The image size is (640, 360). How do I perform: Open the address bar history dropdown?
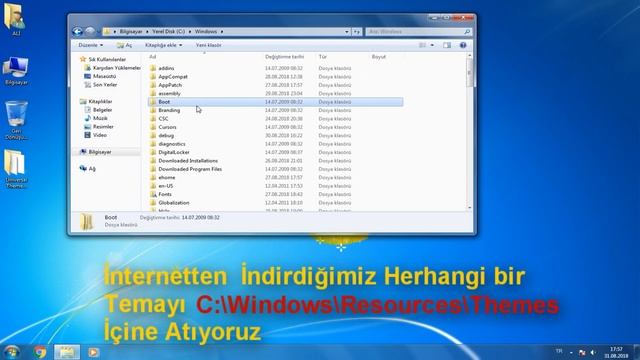pyautogui.click(x=347, y=31)
